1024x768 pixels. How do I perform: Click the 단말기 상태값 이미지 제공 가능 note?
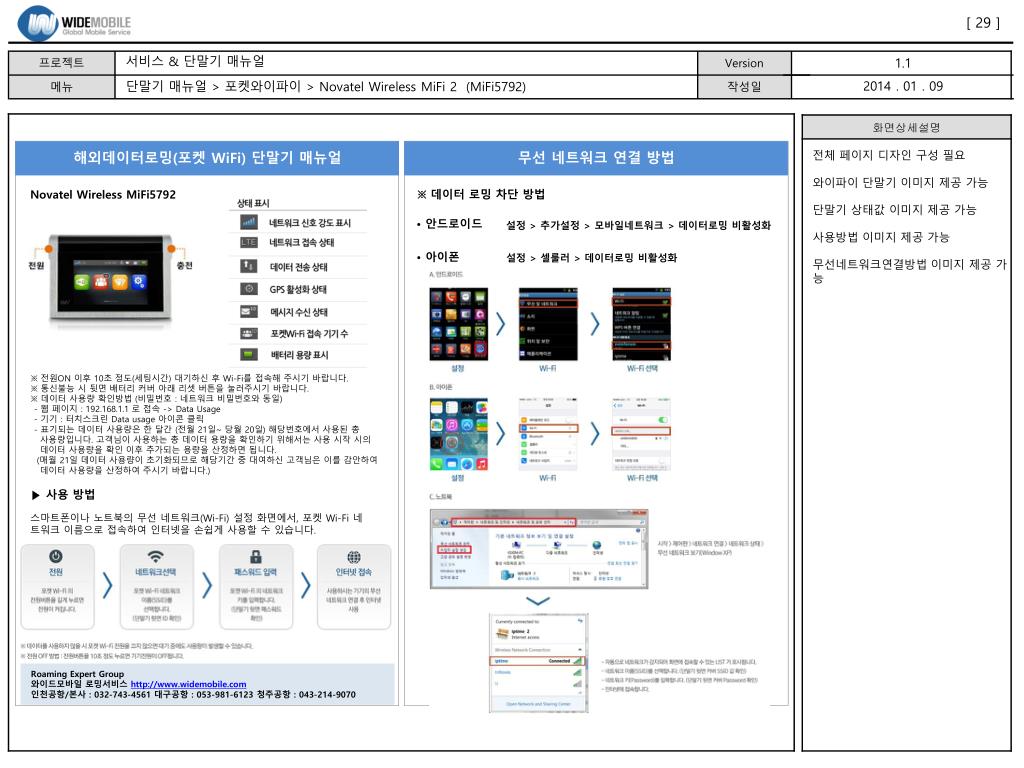coord(895,210)
